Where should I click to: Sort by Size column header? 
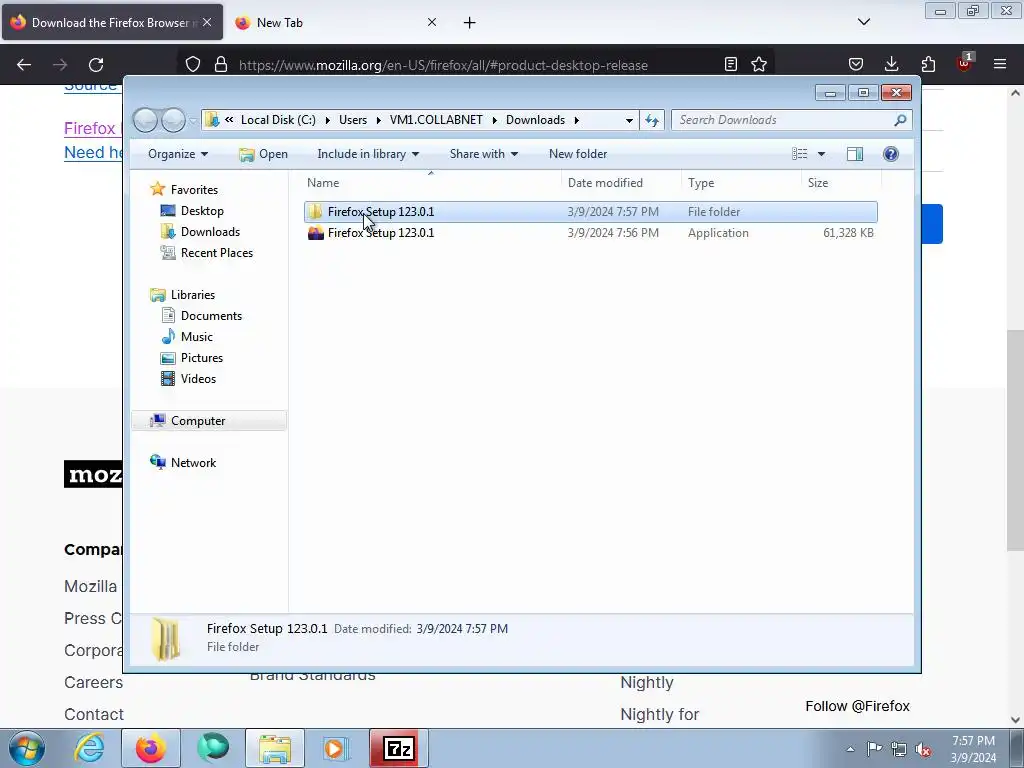[x=842, y=183]
